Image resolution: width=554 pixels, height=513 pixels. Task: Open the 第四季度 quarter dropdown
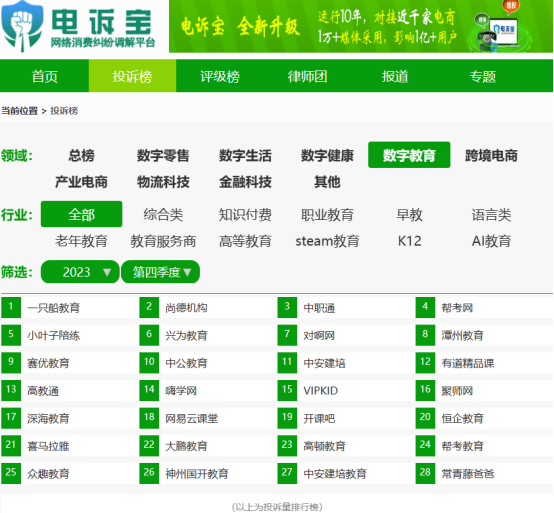pyautogui.click(x=160, y=272)
